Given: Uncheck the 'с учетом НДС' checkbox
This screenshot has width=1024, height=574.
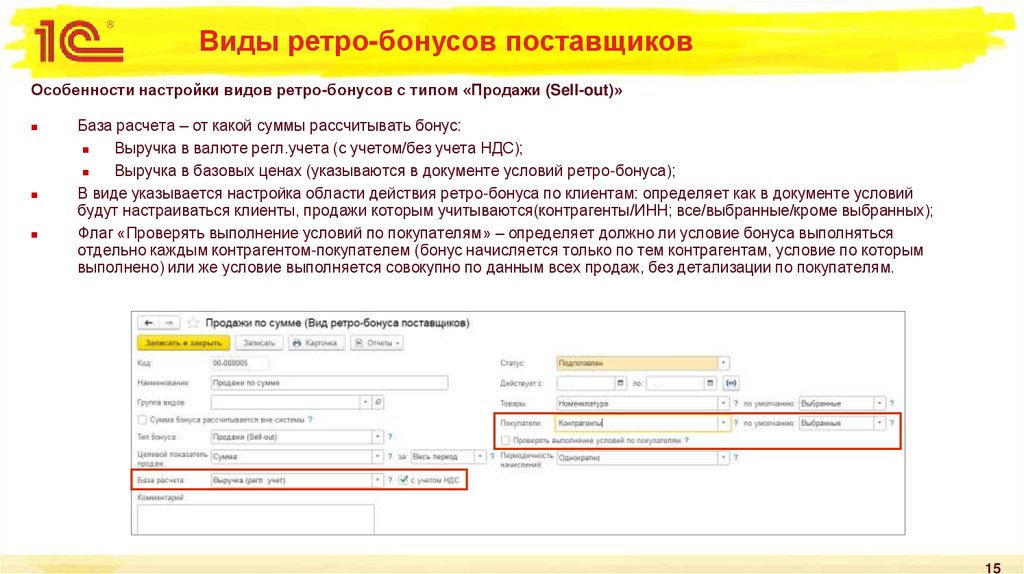Looking at the screenshot, I should [x=403, y=480].
